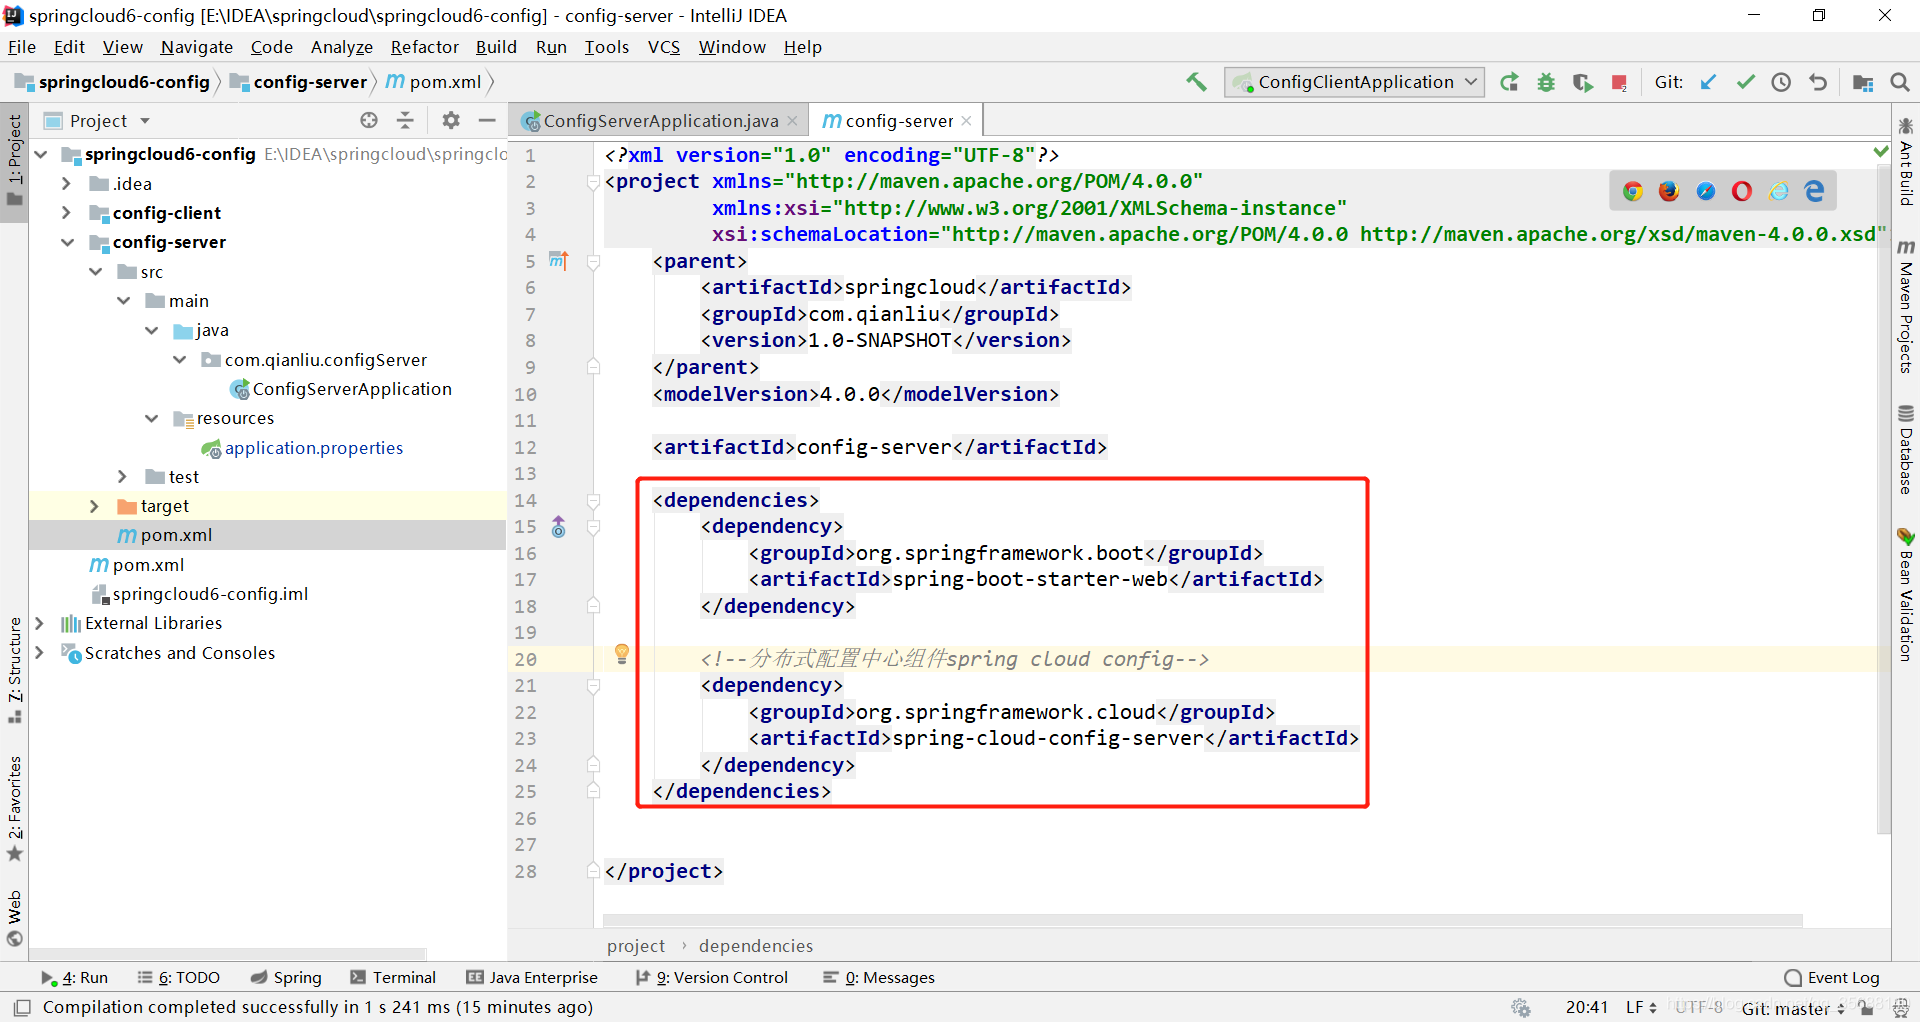This screenshot has width=1920, height=1022.
Task: Expand the target folder
Action: pyautogui.click(x=94, y=506)
